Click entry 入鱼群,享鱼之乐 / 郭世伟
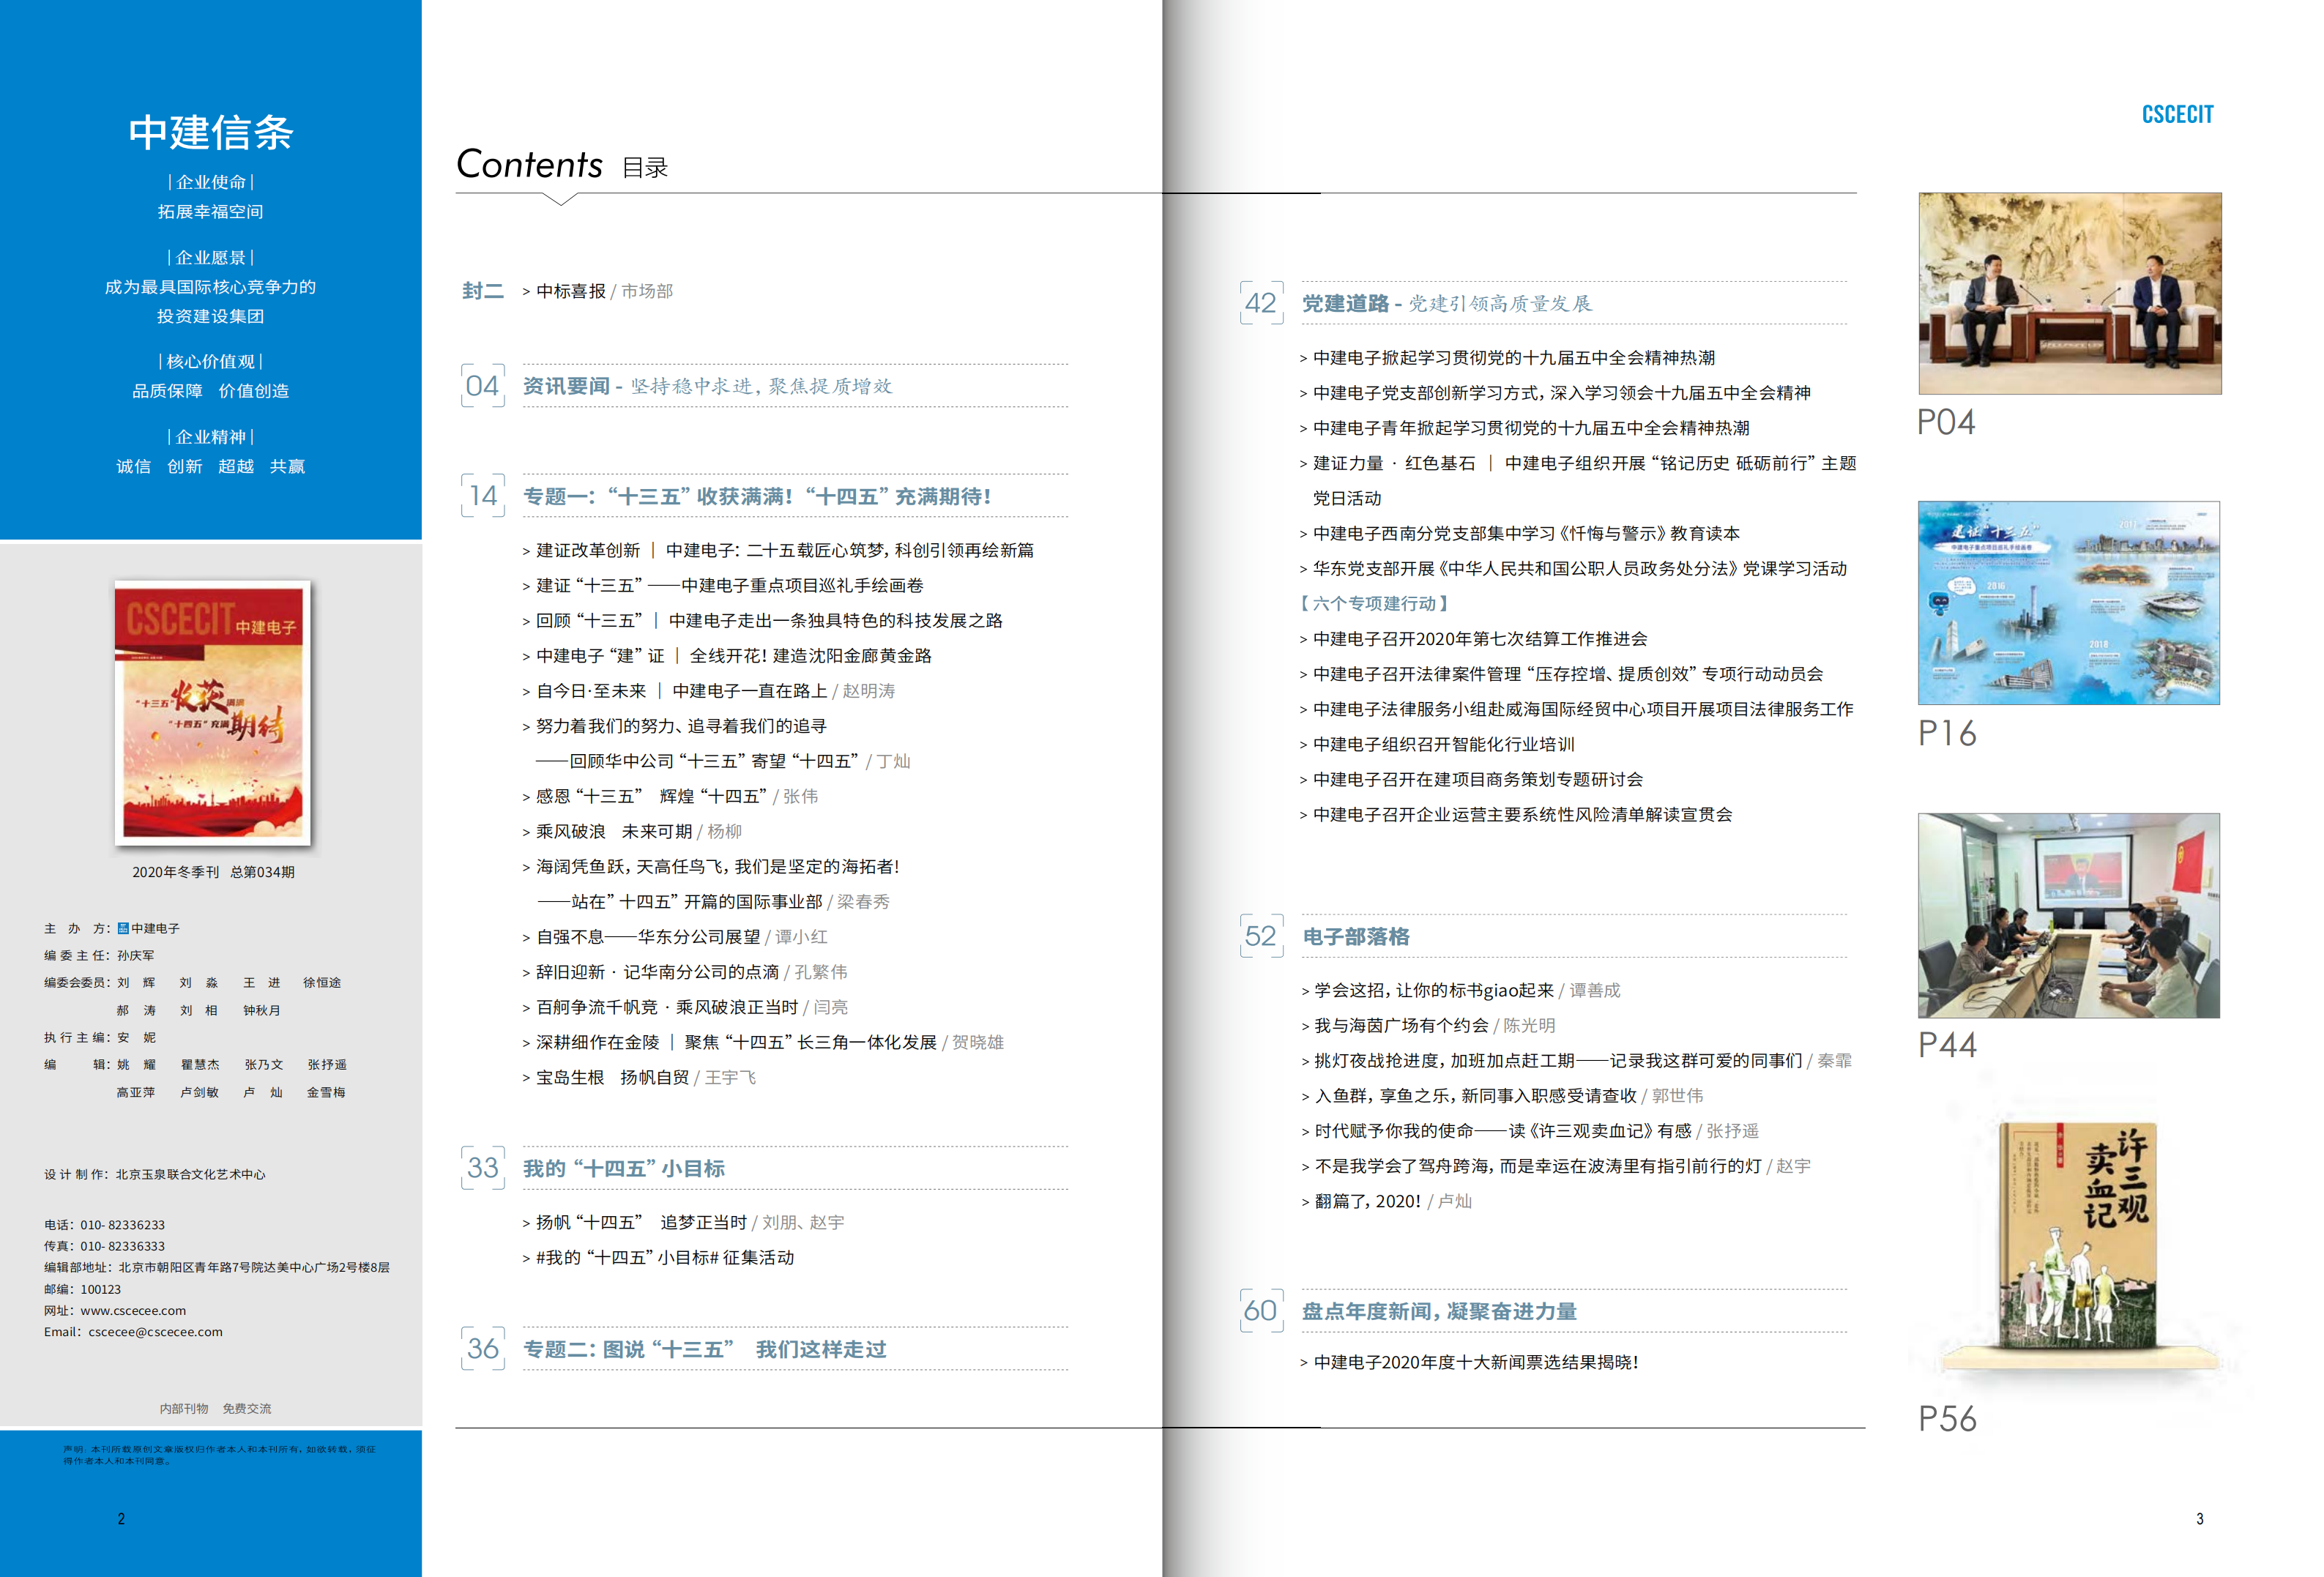 (x=1502, y=1096)
